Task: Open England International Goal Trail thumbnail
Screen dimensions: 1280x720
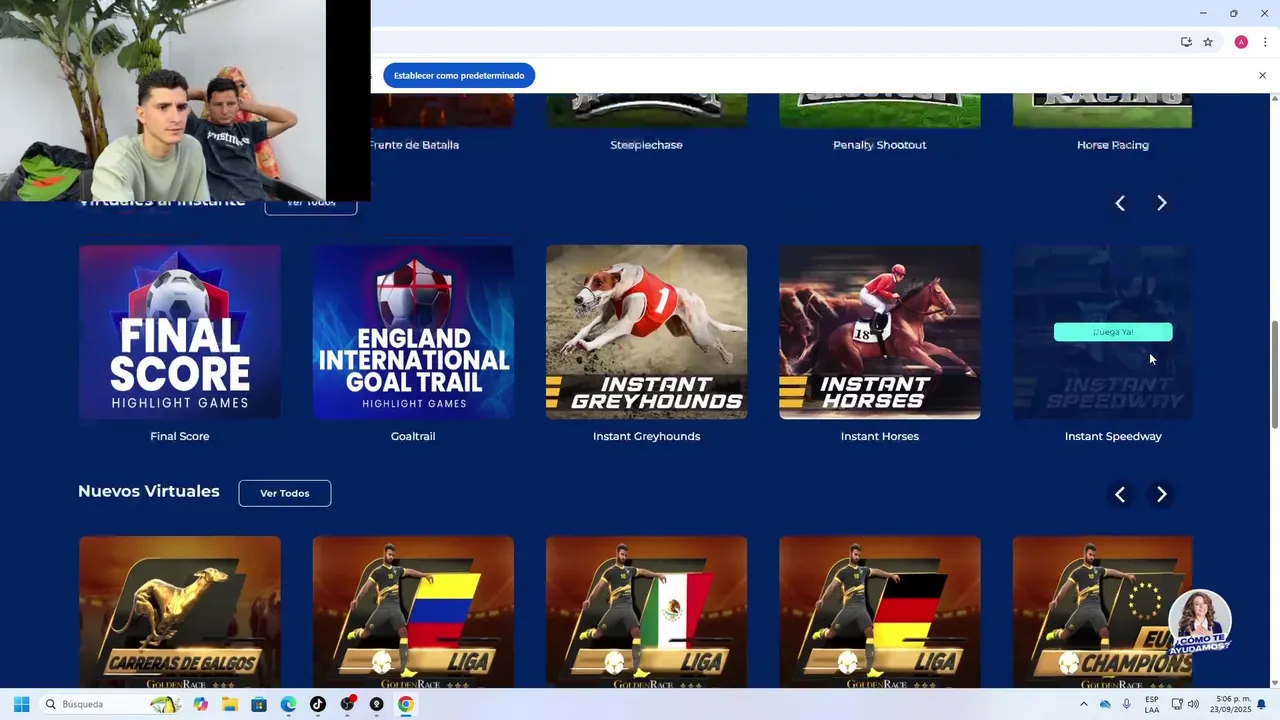Action: [x=413, y=332]
